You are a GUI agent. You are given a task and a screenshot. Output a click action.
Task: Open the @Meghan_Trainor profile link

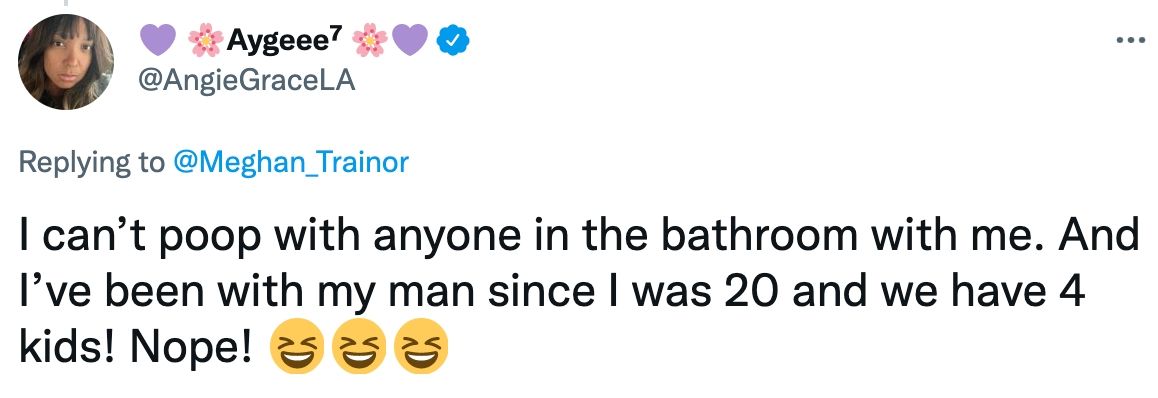click(x=290, y=162)
